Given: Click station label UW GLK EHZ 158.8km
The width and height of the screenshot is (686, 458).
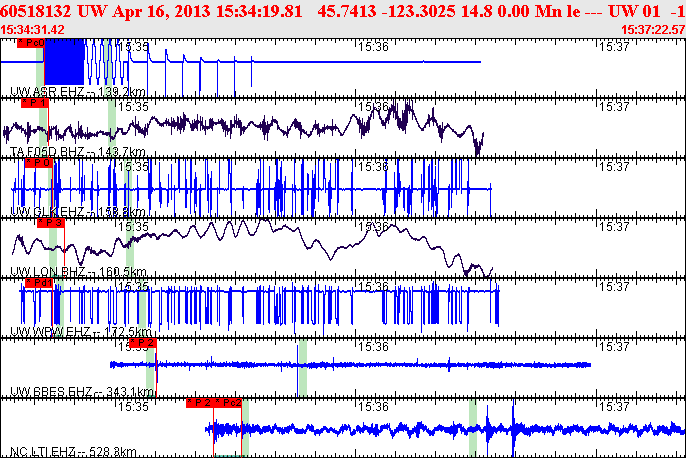Looking at the screenshot, I should click(x=78, y=212).
